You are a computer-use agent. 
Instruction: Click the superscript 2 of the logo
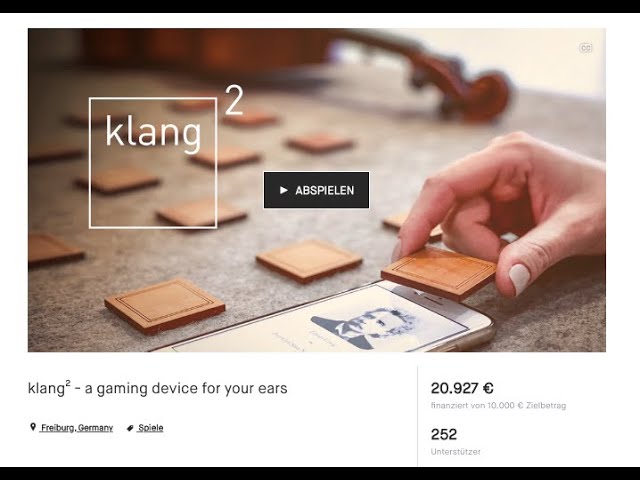(x=234, y=100)
